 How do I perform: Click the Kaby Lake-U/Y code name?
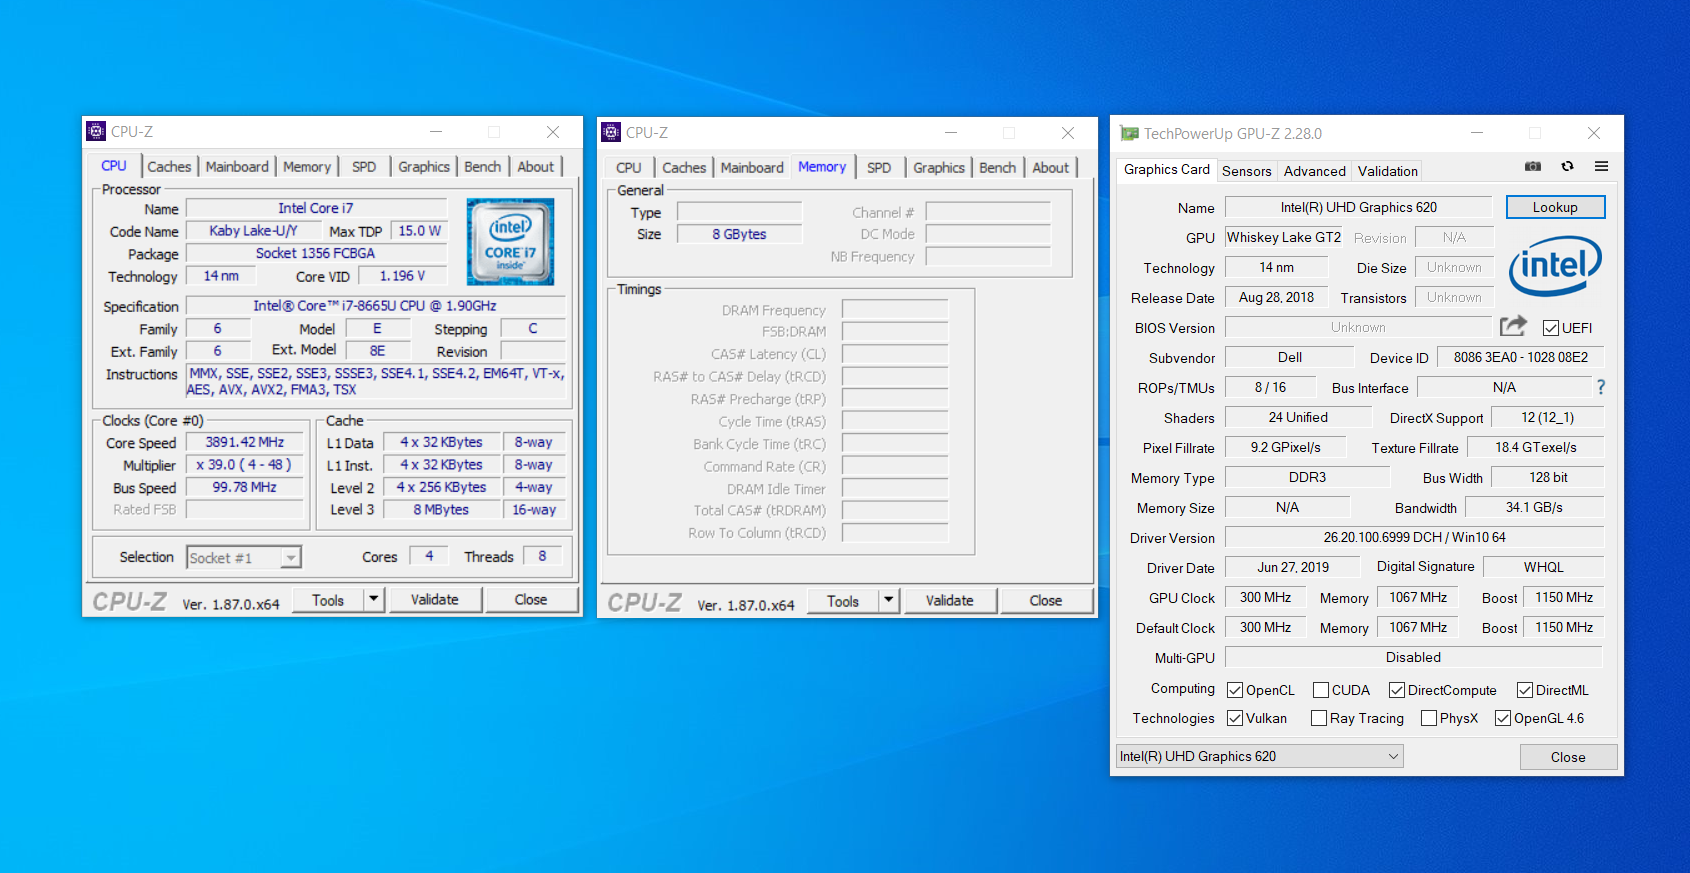pos(252,231)
